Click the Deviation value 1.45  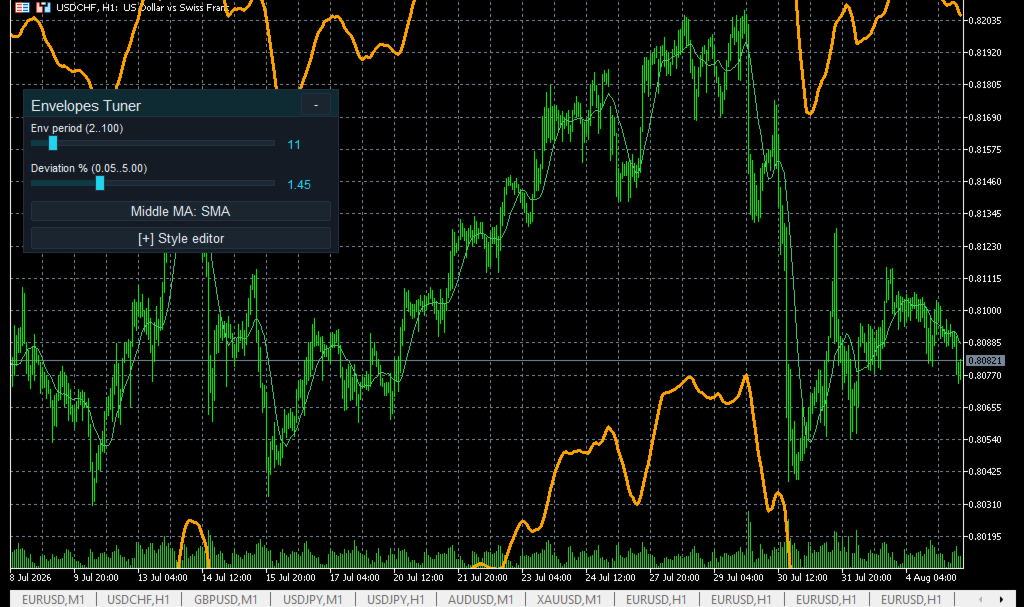pyautogui.click(x=299, y=185)
